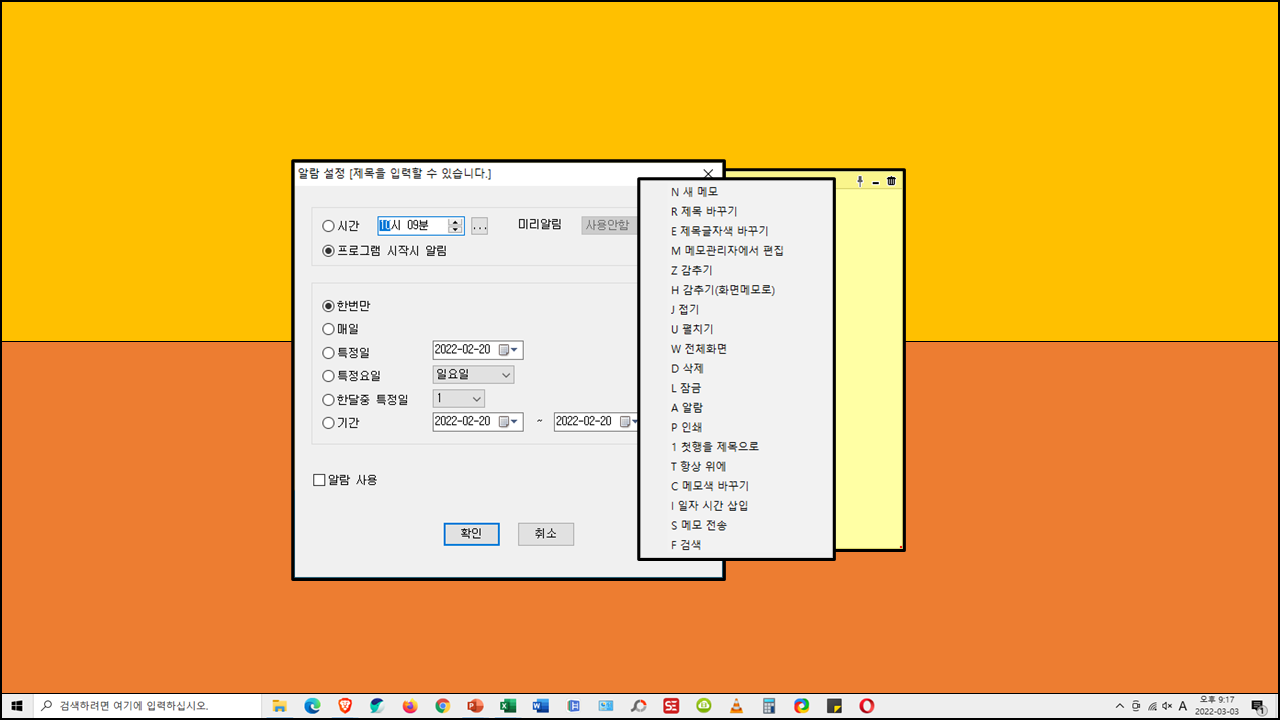Select the 기간 radio button

point(341,423)
